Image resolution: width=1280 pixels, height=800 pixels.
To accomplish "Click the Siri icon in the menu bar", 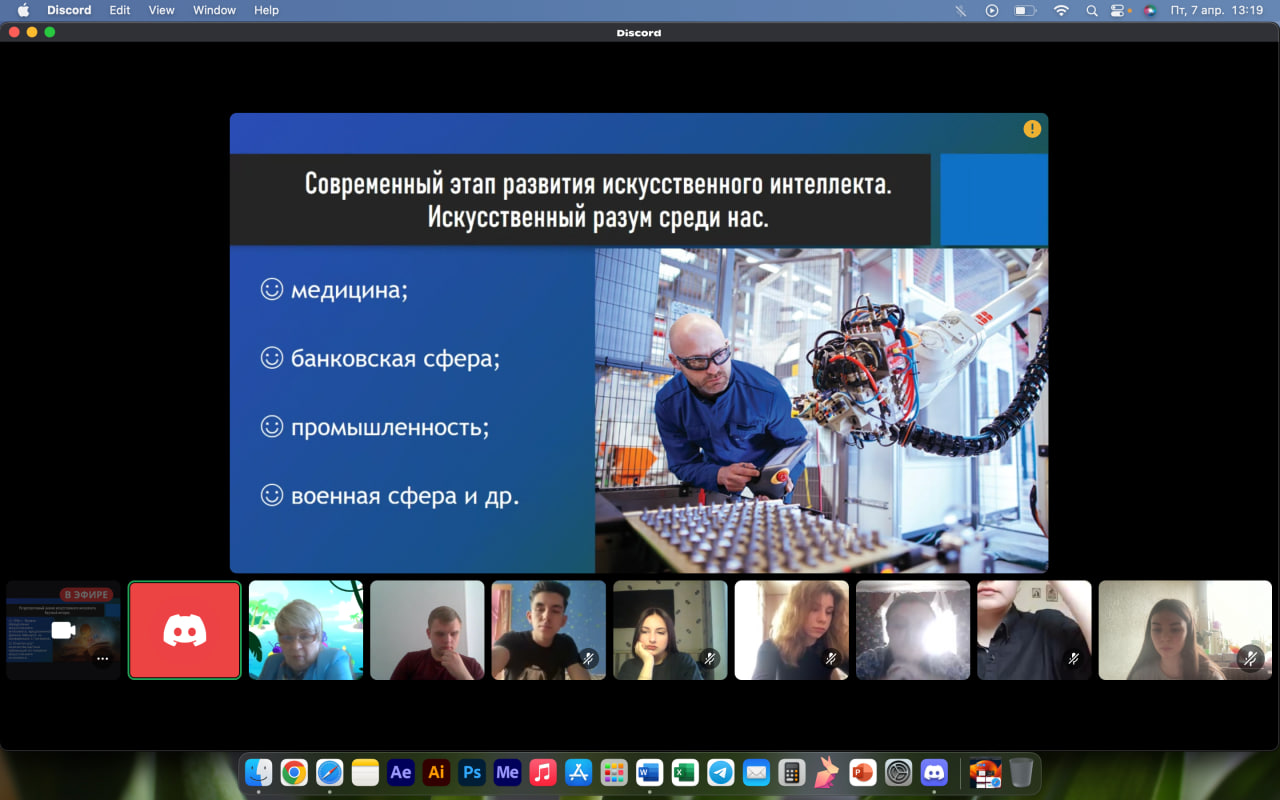I will pyautogui.click(x=1150, y=10).
